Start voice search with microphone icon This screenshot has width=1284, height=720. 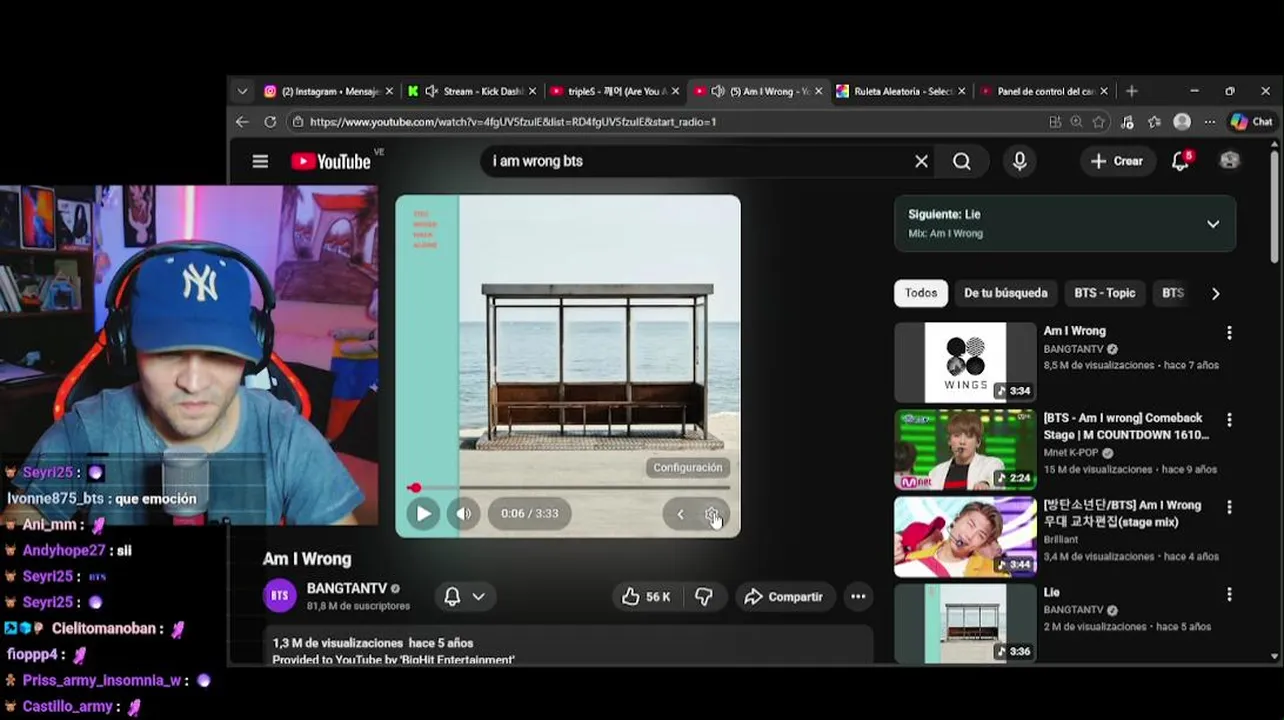(x=1019, y=161)
